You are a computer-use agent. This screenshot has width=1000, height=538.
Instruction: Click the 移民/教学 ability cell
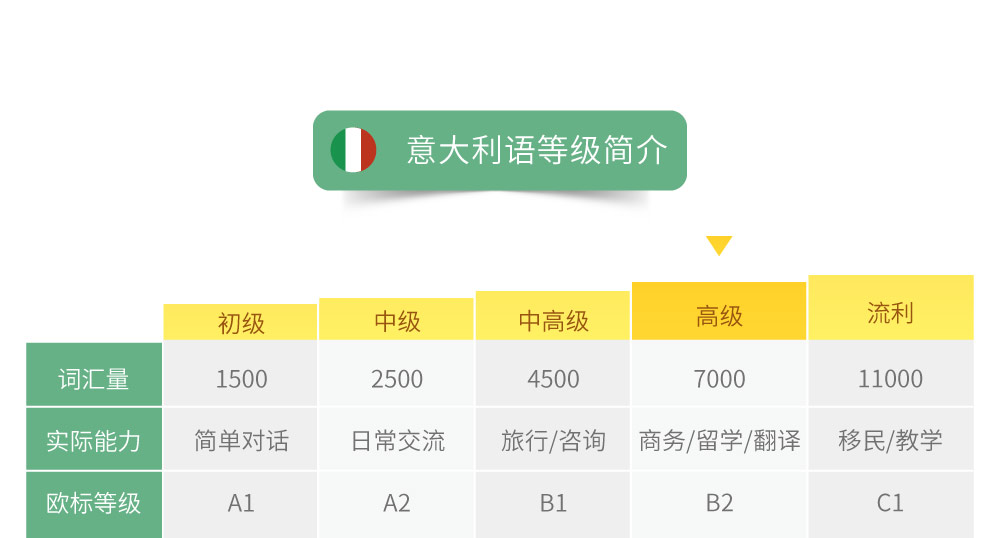pyautogui.click(x=891, y=439)
